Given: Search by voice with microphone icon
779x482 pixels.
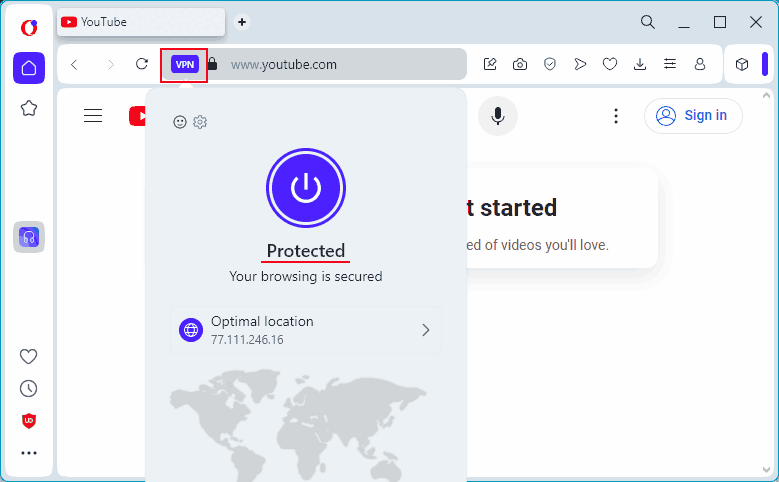Looking at the screenshot, I should coord(498,116).
